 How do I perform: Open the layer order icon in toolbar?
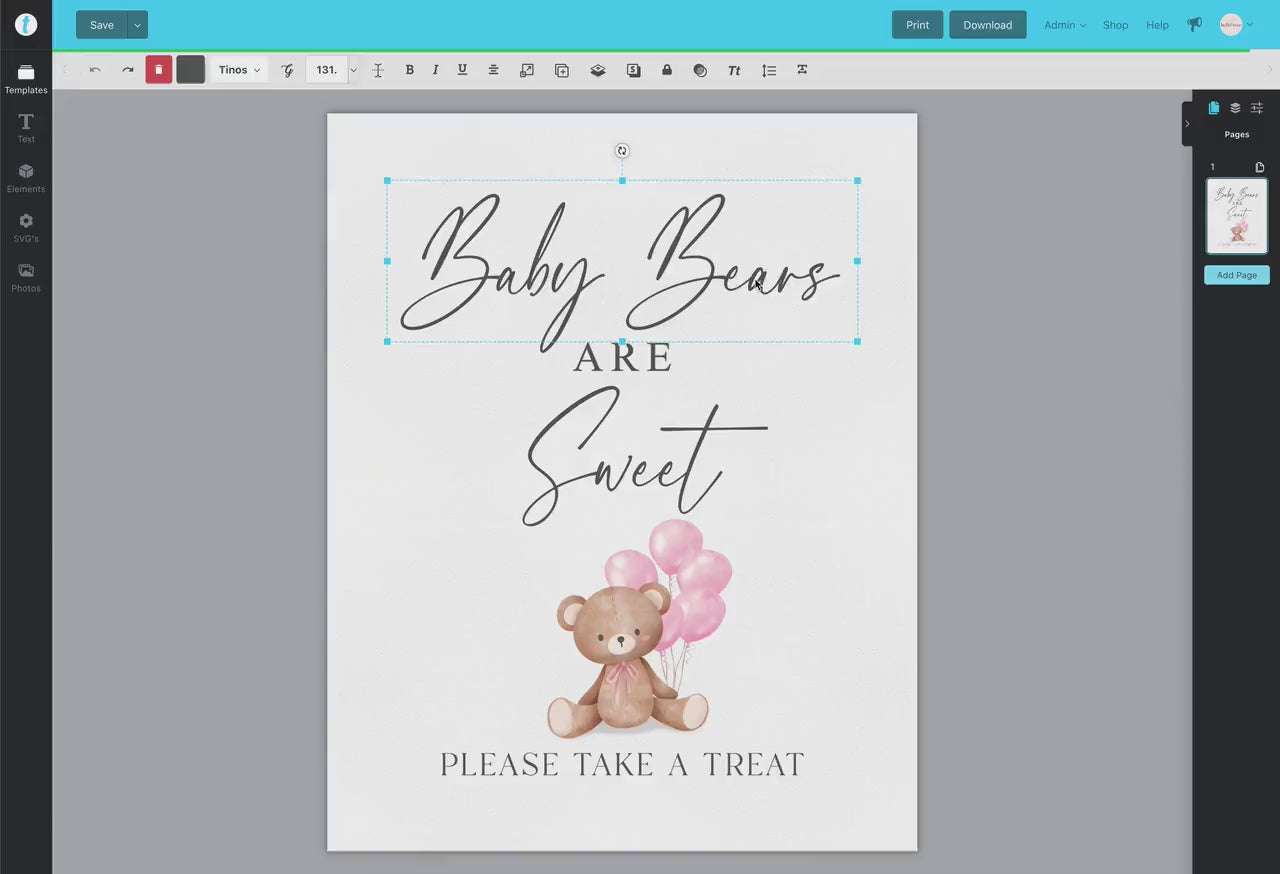(x=598, y=70)
